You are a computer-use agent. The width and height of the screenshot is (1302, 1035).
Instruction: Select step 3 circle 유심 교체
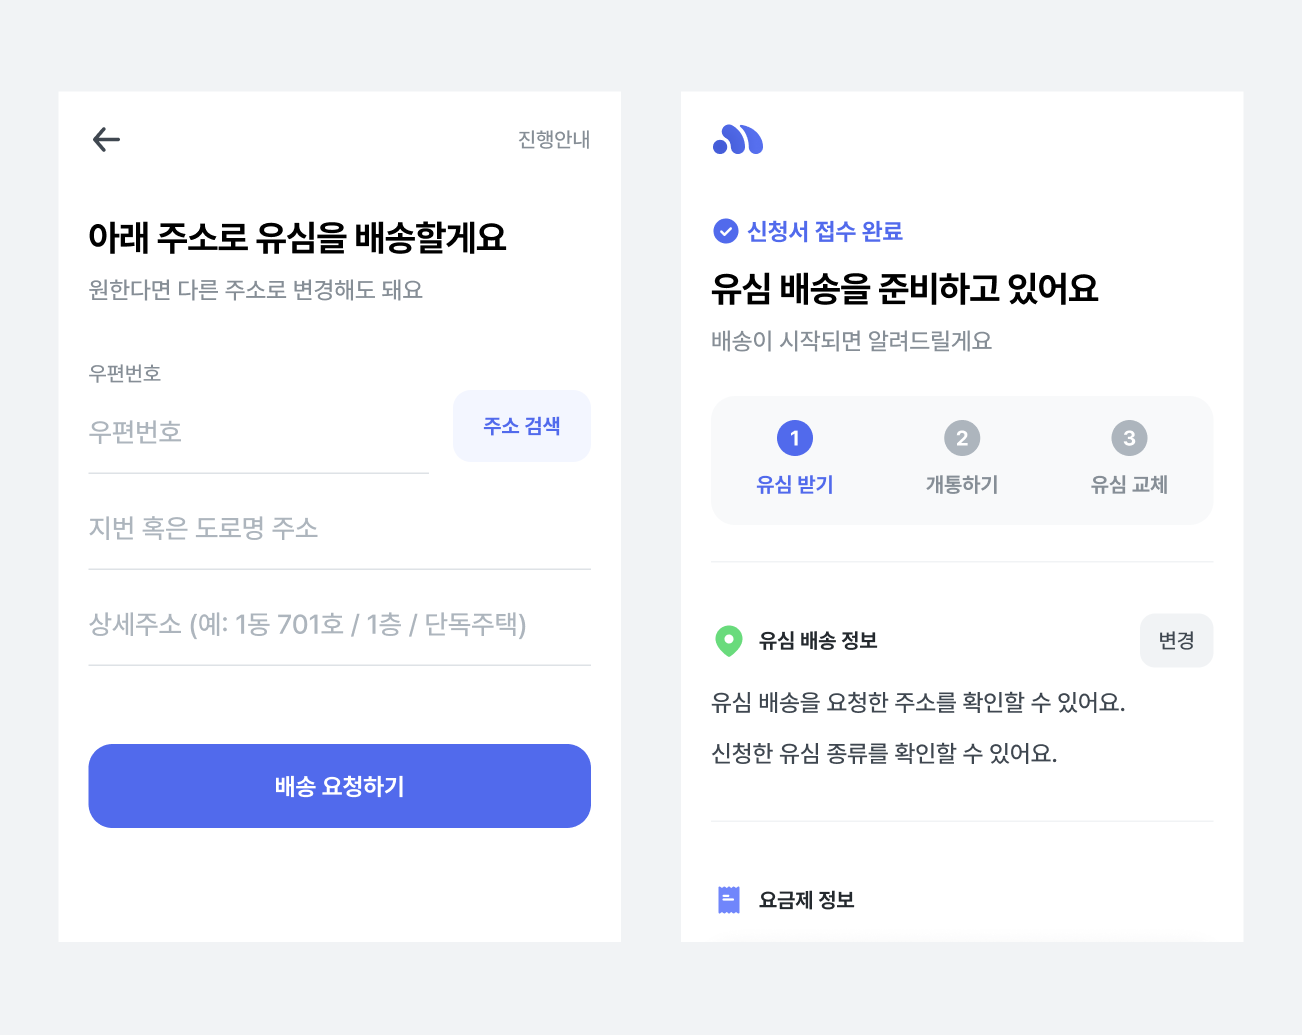click(x=1129, y=438)
